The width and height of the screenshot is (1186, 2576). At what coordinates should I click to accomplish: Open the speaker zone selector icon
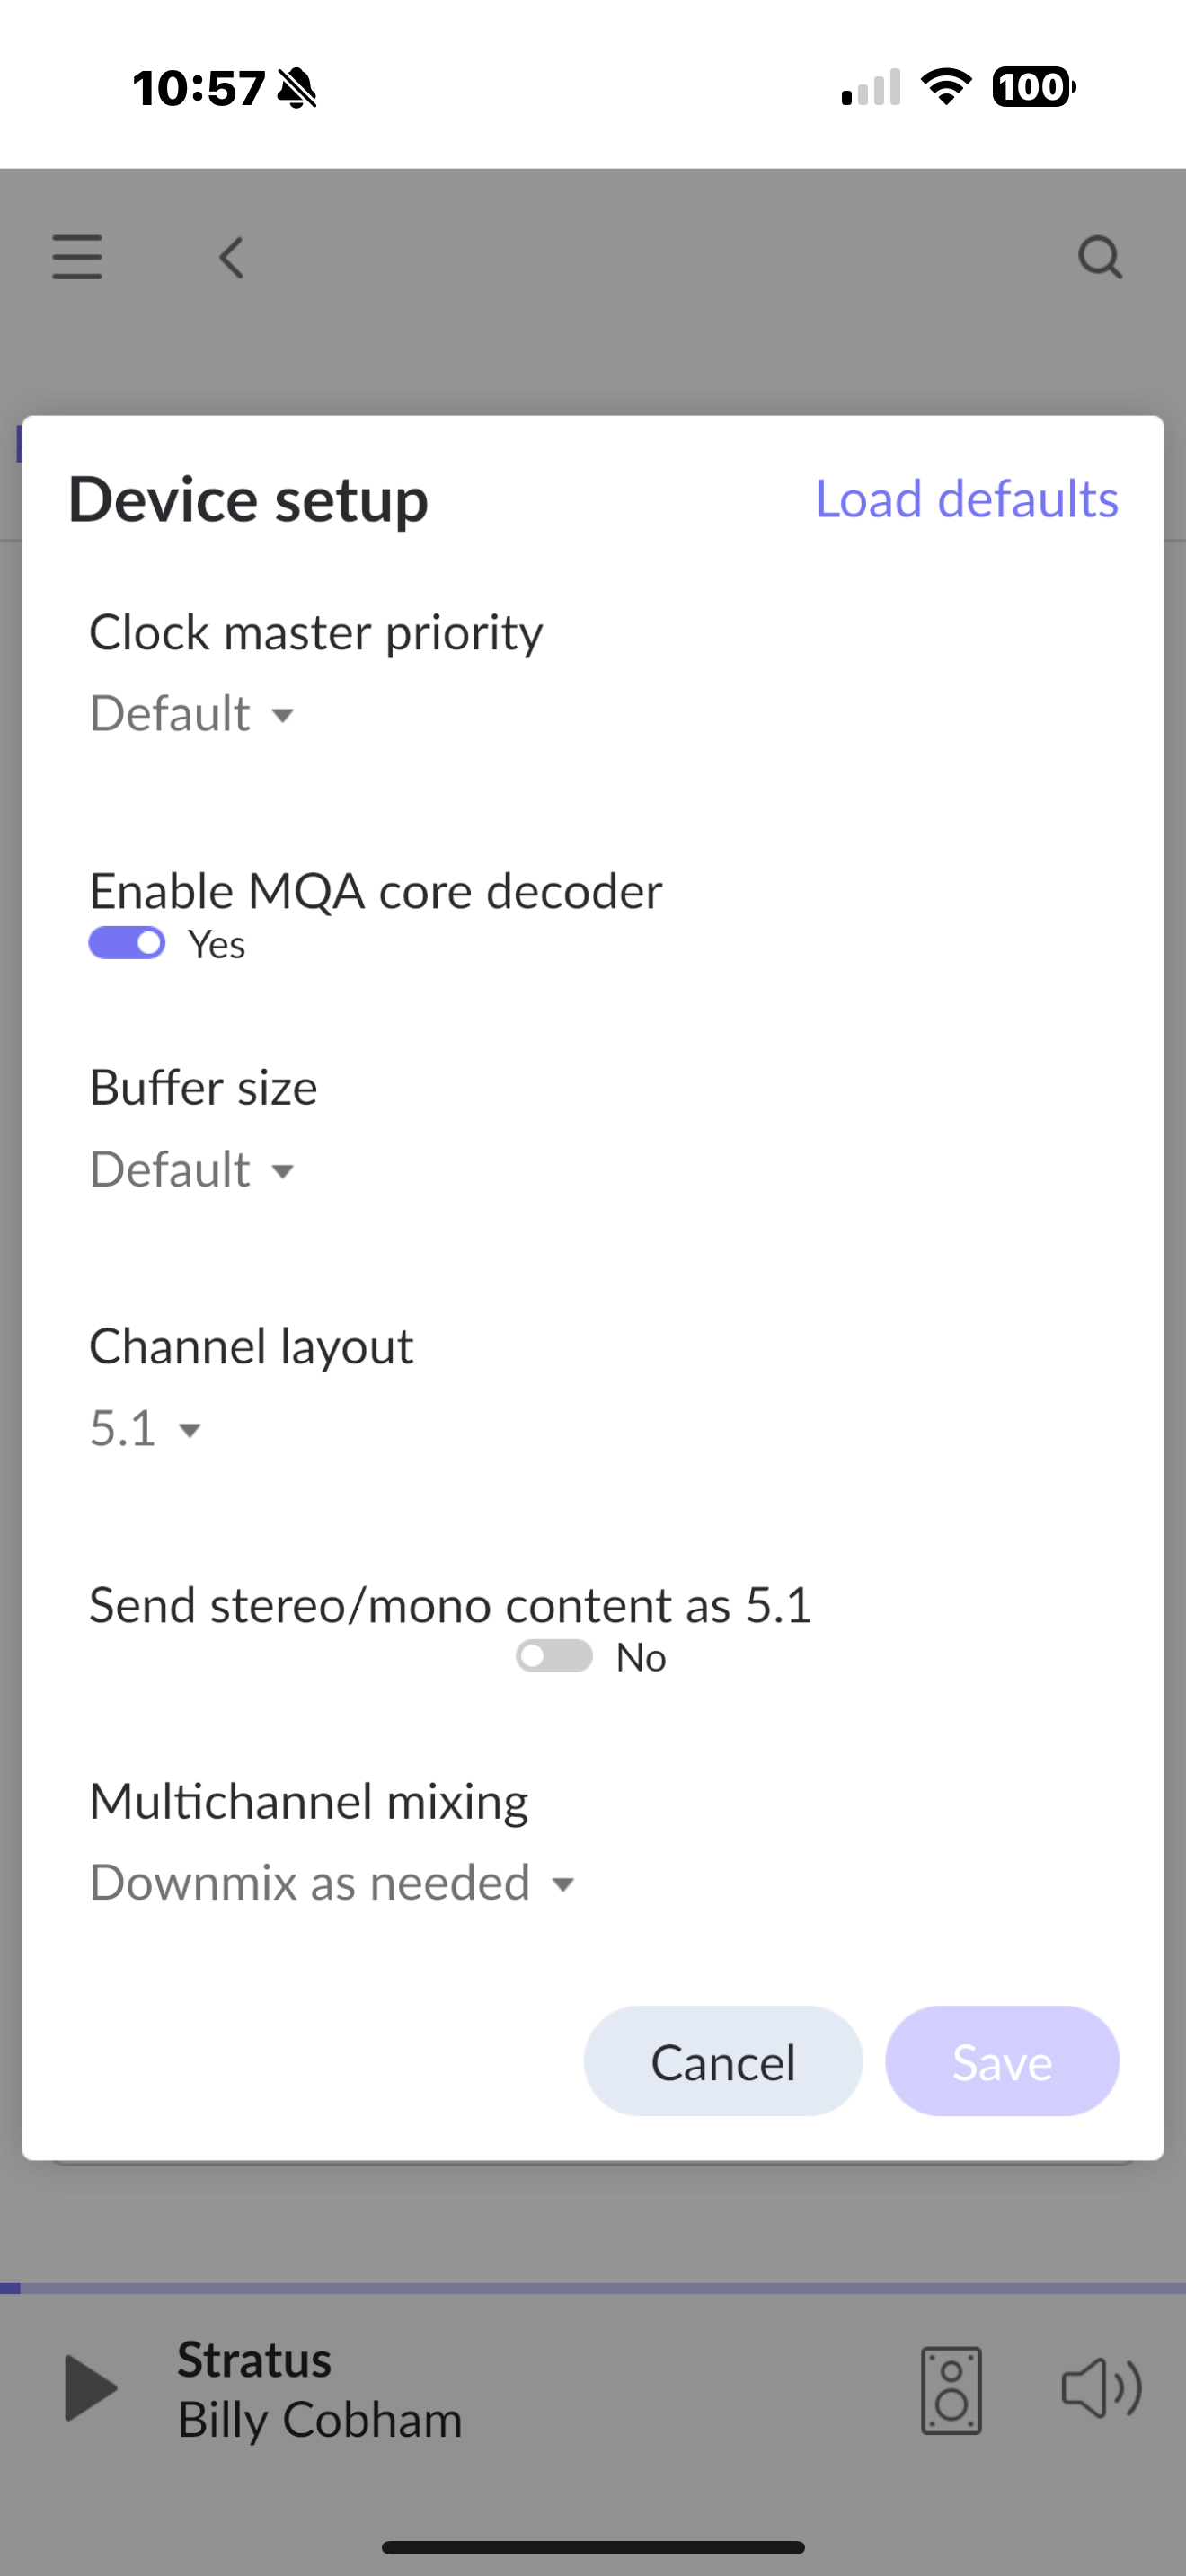point(951,2390)
